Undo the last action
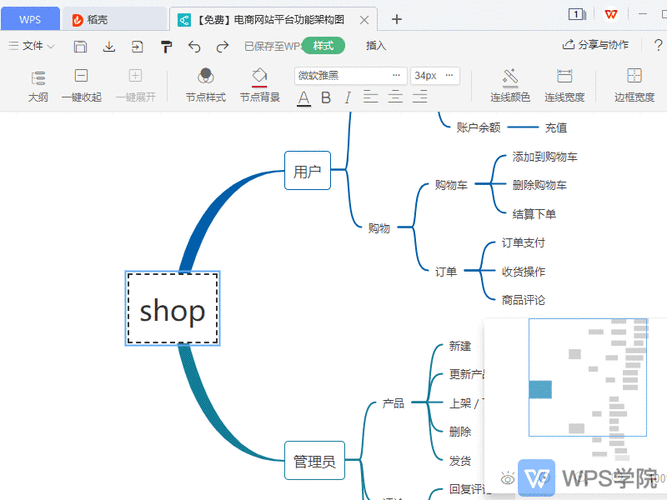The height and width of the screenshot is (500, 667). [x=194, y=46]
